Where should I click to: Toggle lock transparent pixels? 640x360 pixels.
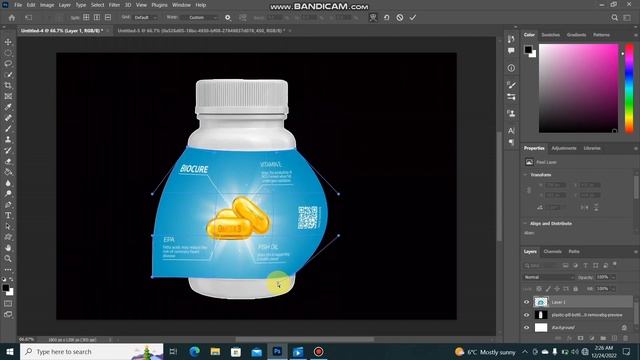[x=539, y=289]
